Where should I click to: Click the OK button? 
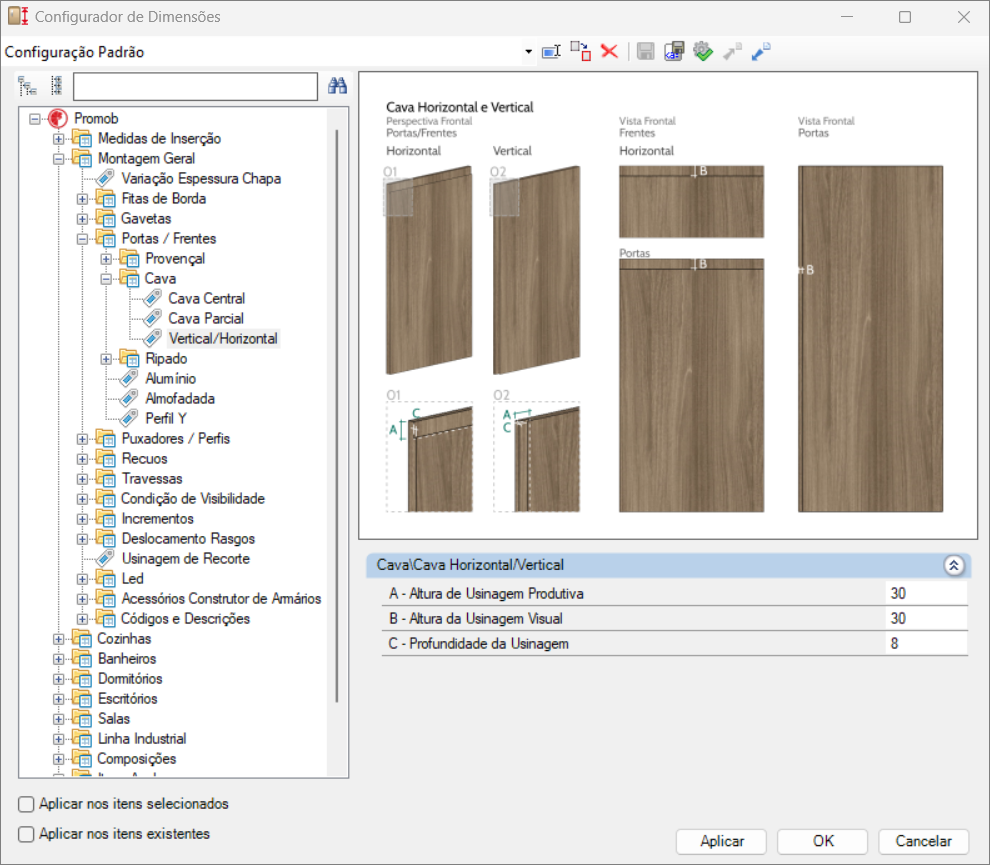[x=823, y=841]
